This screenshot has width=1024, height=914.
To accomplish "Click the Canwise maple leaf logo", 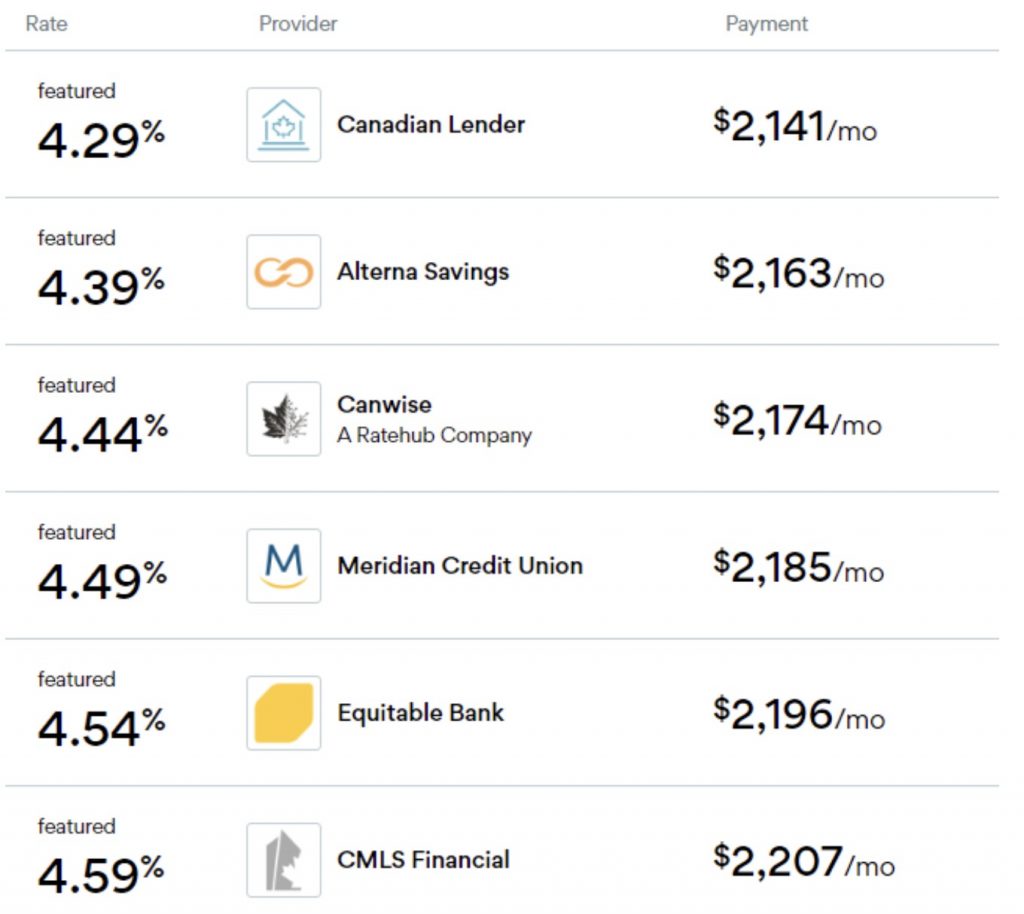I will tap(284, 419).
